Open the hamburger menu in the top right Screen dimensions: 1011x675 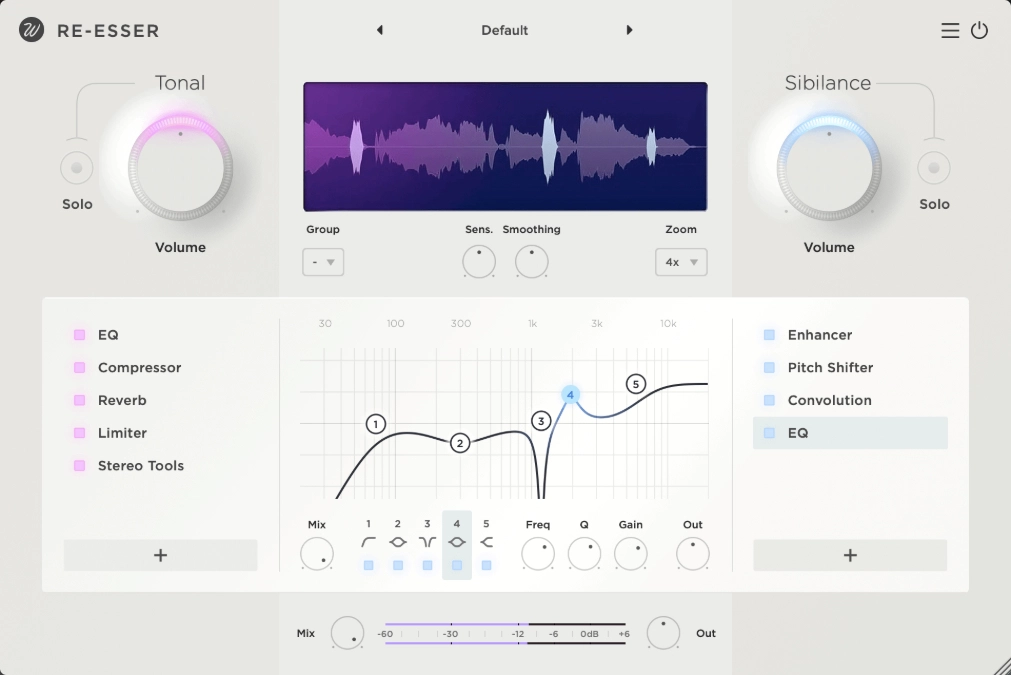[950, 30]
